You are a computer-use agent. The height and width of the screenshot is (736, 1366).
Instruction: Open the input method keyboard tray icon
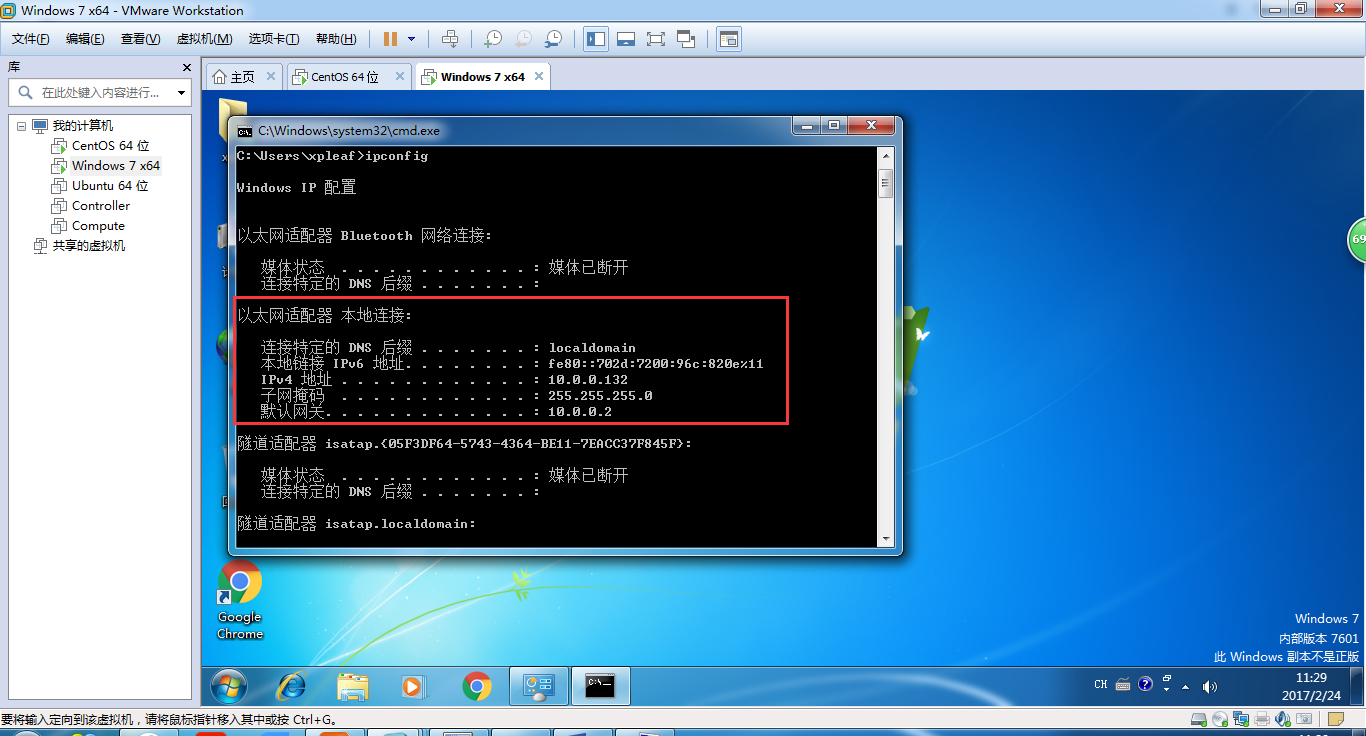point(1122,685)
